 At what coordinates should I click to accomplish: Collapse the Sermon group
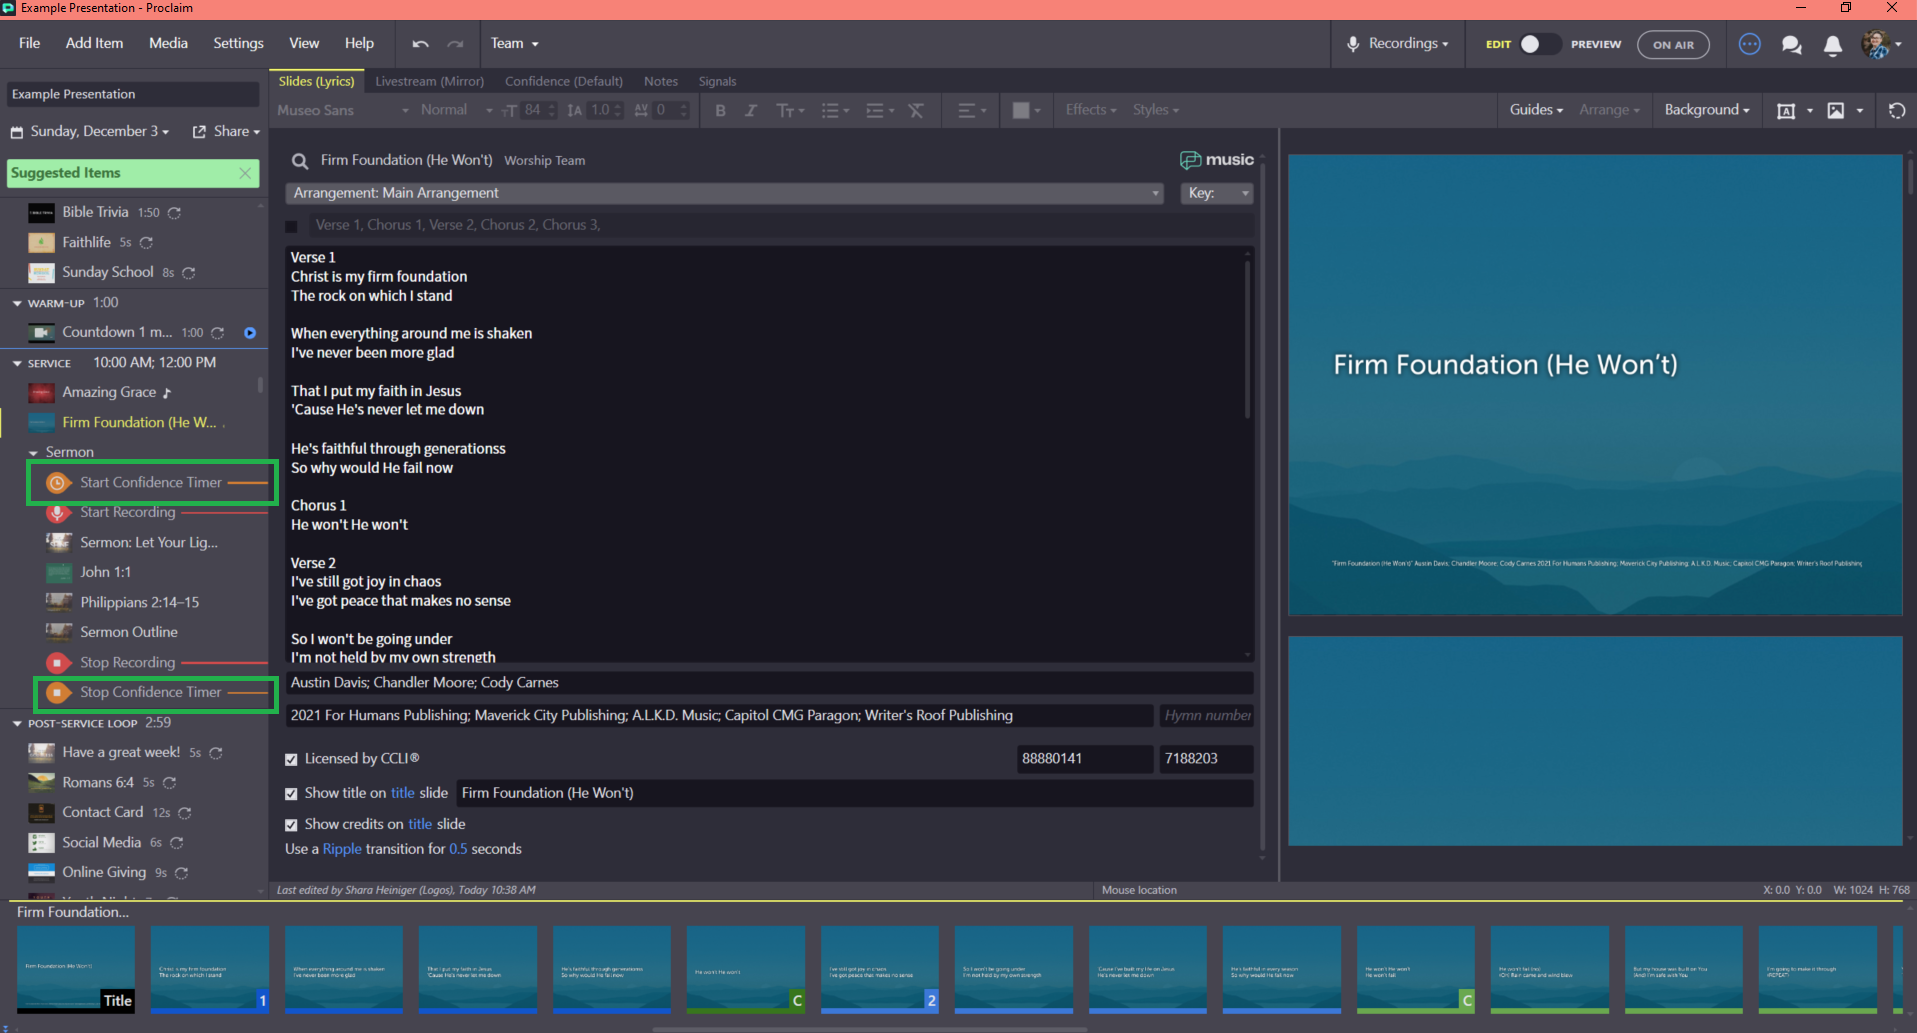[34, 453]
